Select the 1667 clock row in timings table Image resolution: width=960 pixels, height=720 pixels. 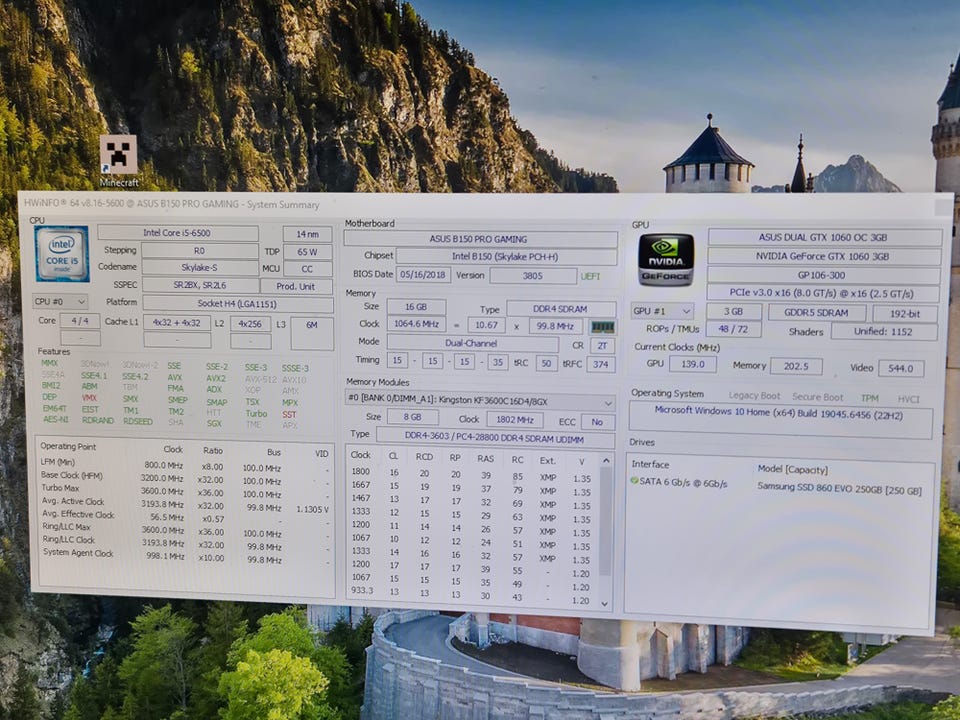471,487
